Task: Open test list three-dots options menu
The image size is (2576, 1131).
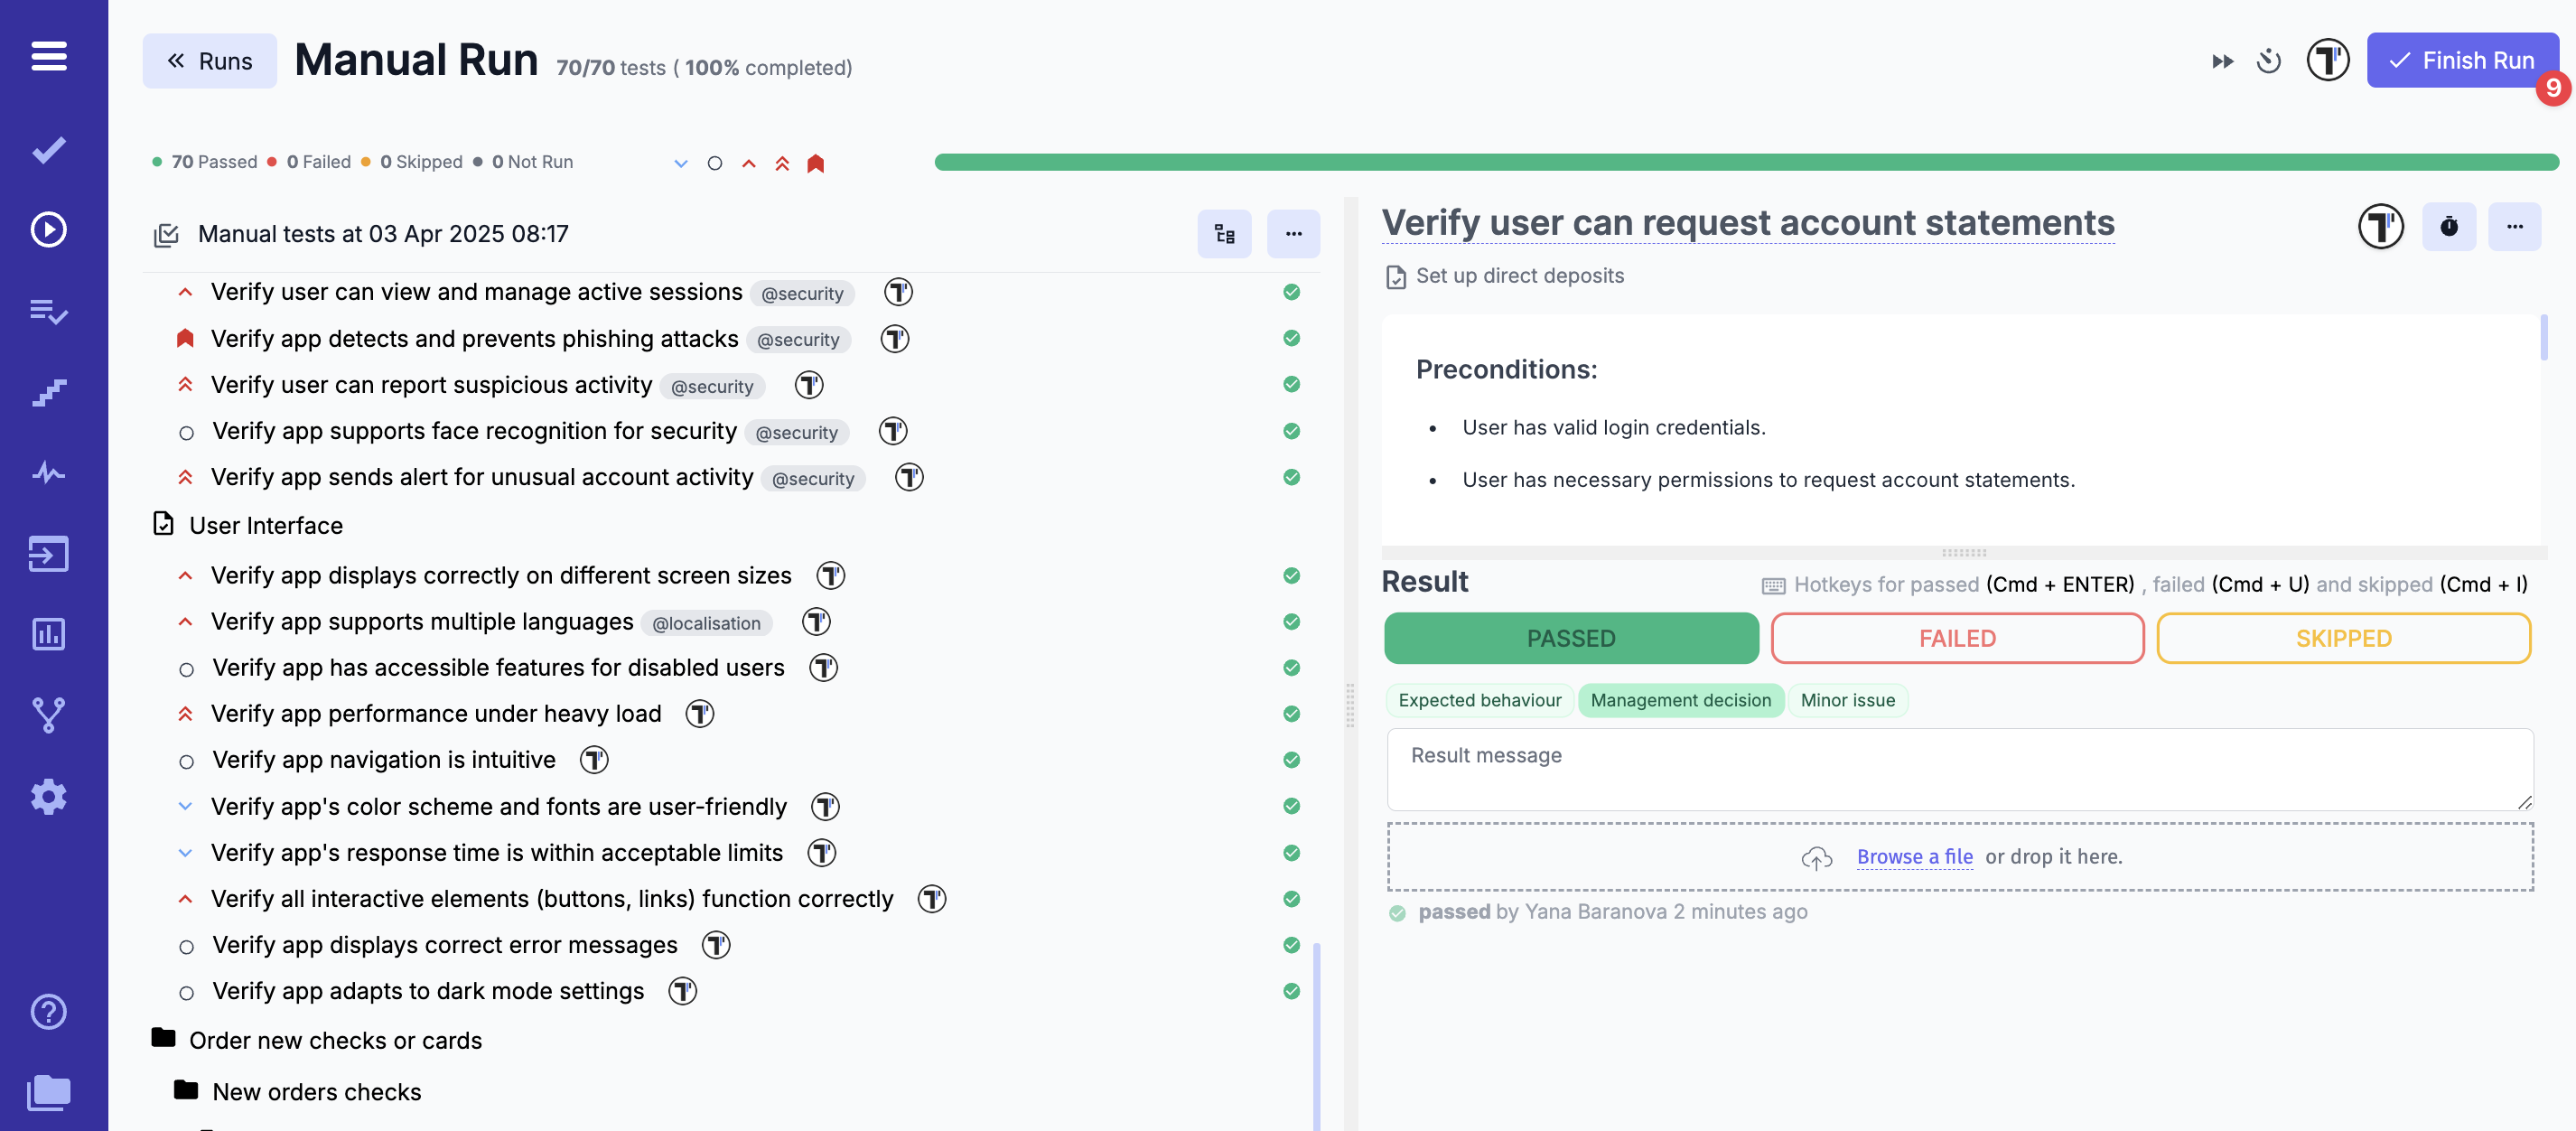Action: tap(1293, 234)
